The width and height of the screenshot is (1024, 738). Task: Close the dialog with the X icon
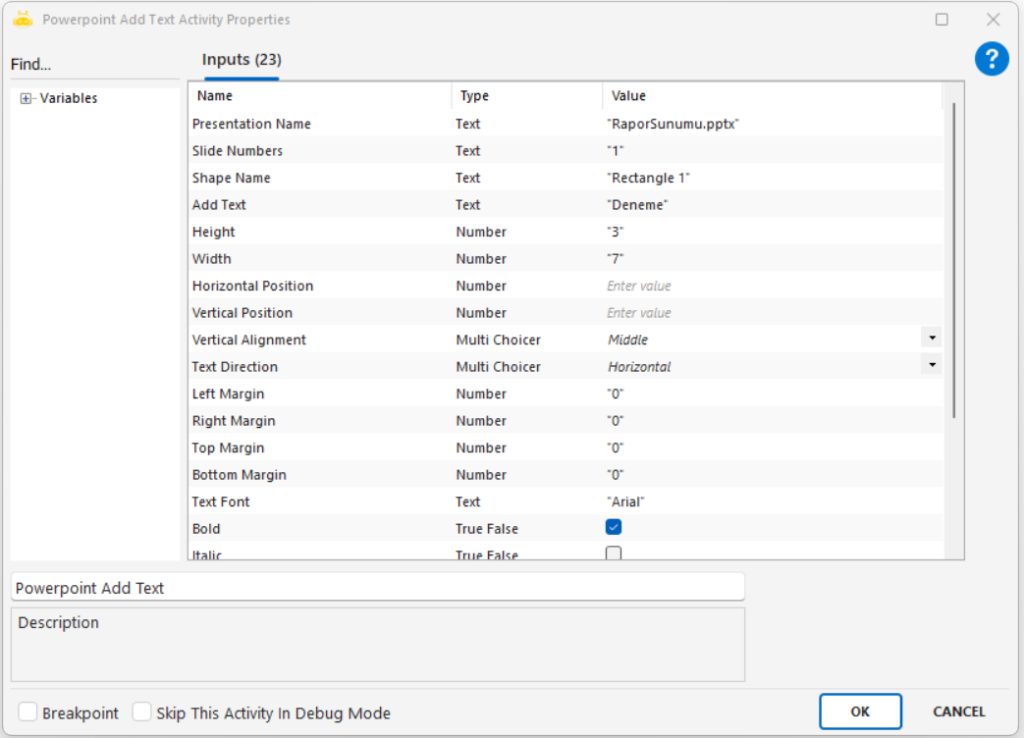tap(993, 19)
